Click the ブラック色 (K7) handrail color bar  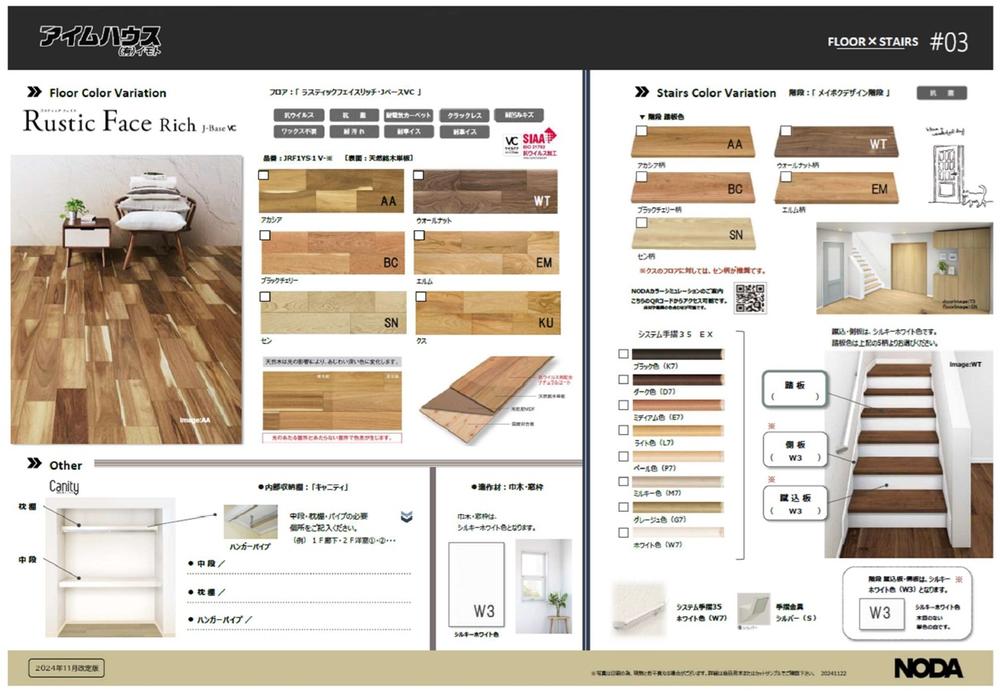tap(678, 354)
